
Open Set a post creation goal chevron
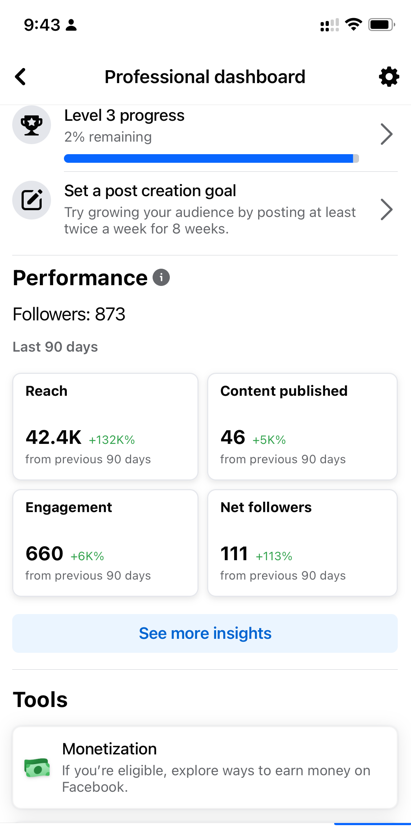[387, 210]
